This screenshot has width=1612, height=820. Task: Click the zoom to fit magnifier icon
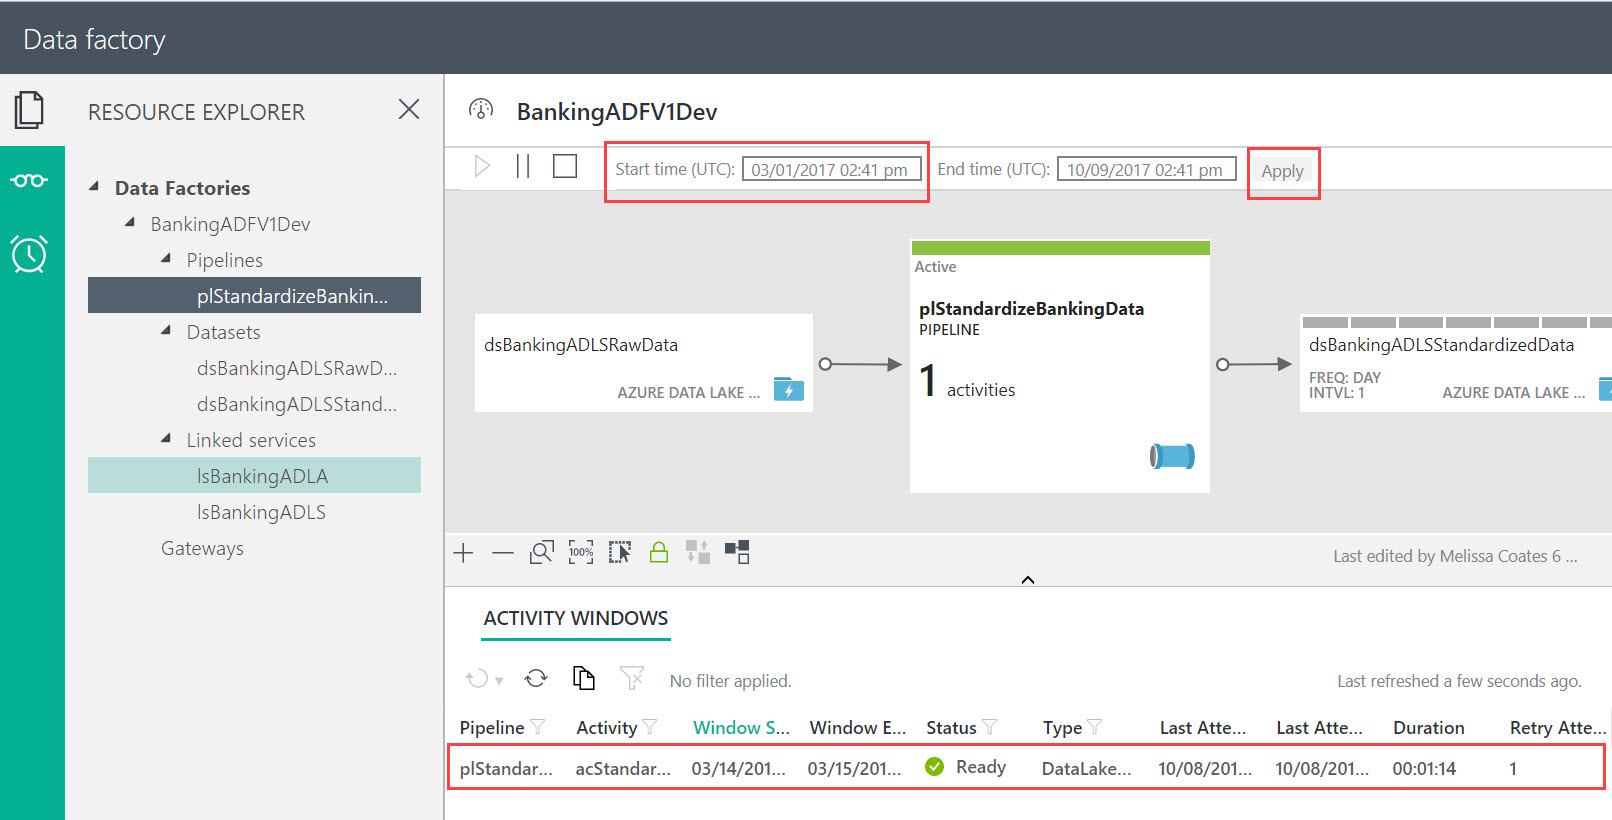click(x=542, y=552)
